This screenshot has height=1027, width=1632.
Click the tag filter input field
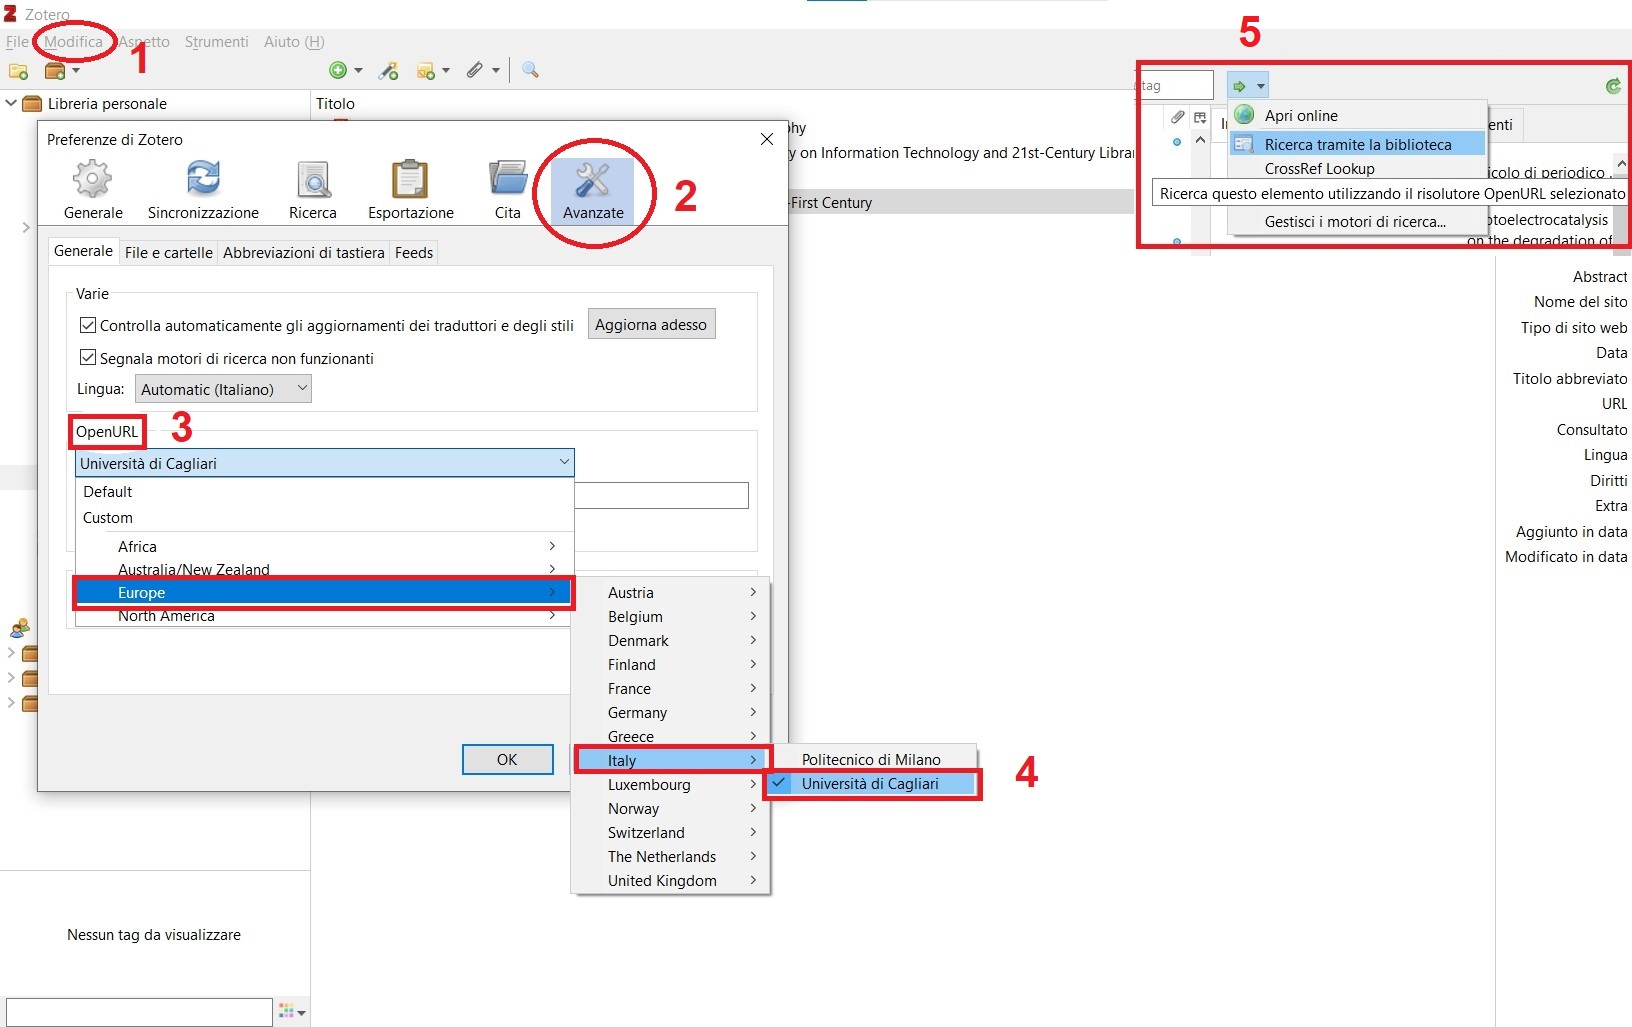click(x=1178, y=86)
